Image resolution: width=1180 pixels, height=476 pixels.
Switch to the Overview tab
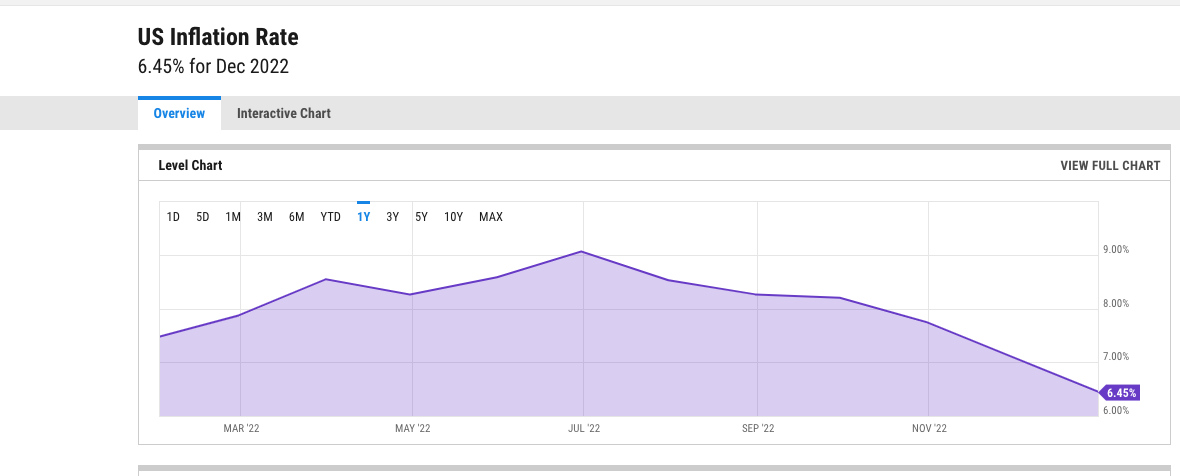179,114
